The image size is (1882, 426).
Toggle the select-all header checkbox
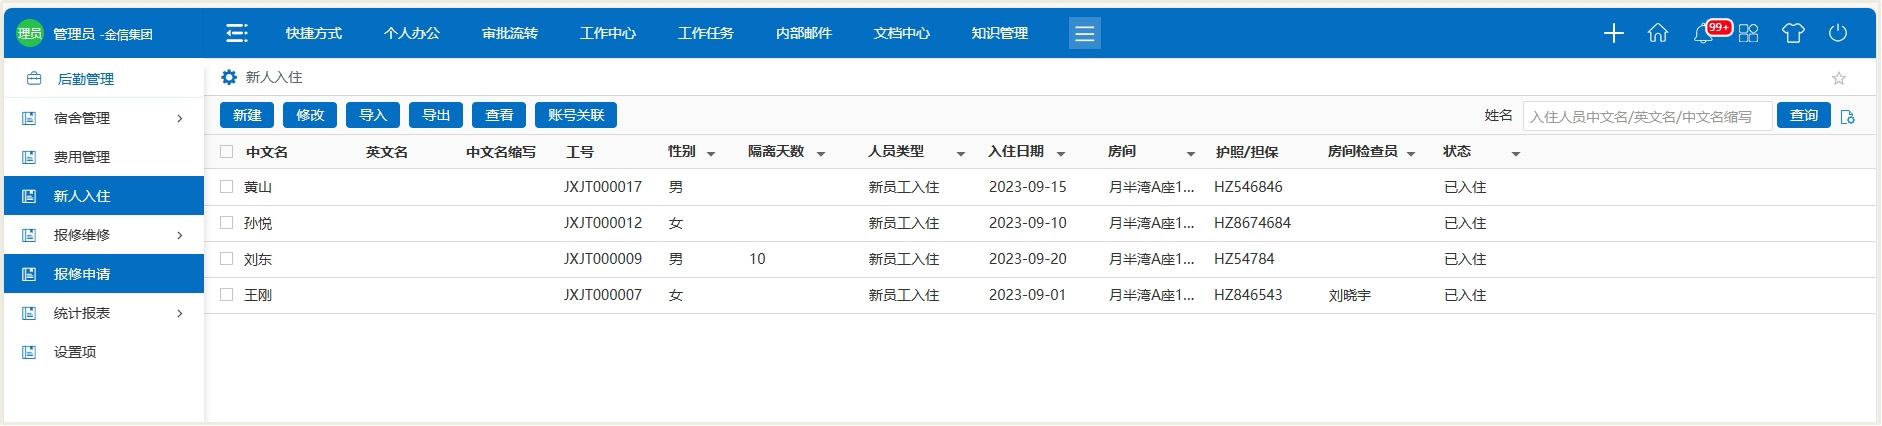tap(227, 152)
